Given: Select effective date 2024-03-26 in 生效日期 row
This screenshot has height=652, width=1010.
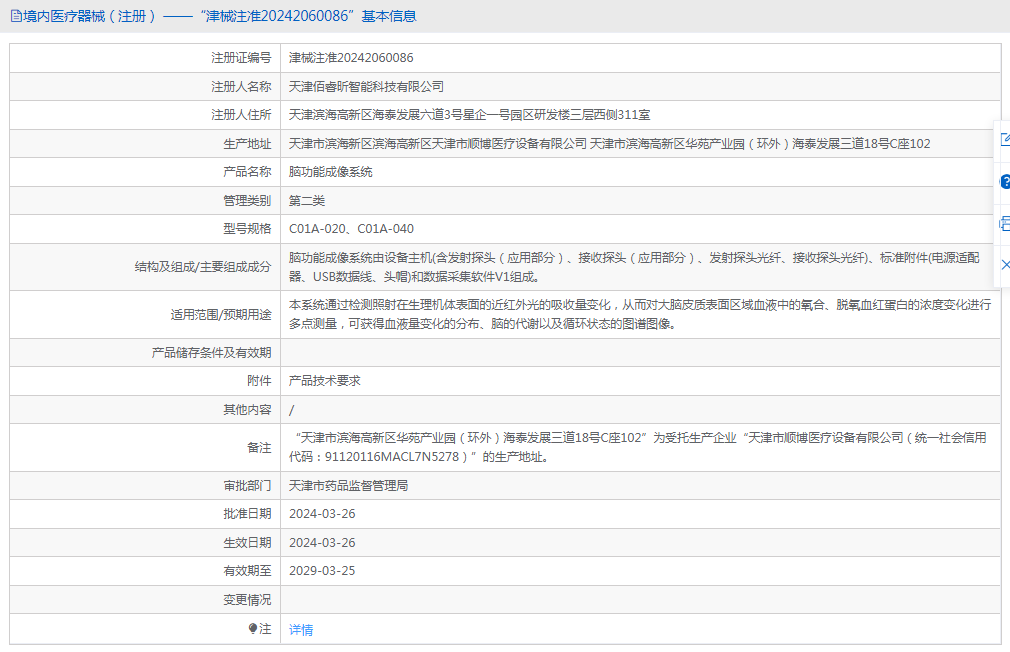Looking at the screenshot, I should [322, 542].
